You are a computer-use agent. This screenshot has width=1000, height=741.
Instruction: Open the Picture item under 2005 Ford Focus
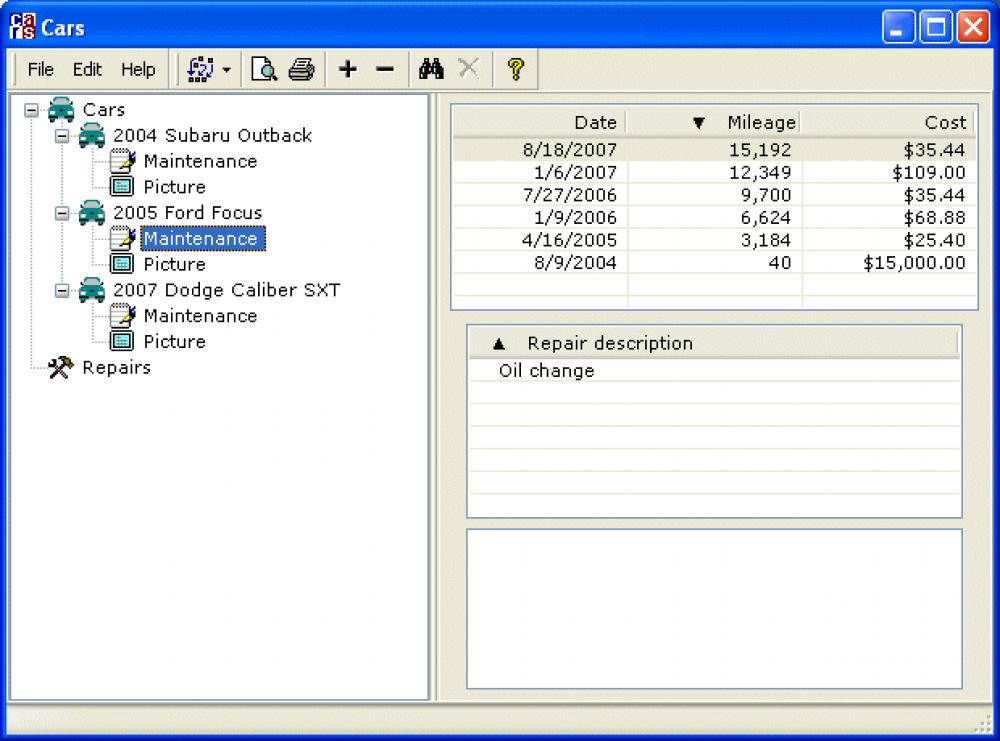[175, 264]
